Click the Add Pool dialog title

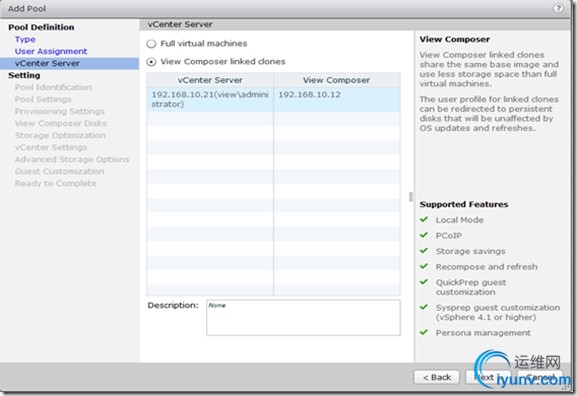coord(27,8)
